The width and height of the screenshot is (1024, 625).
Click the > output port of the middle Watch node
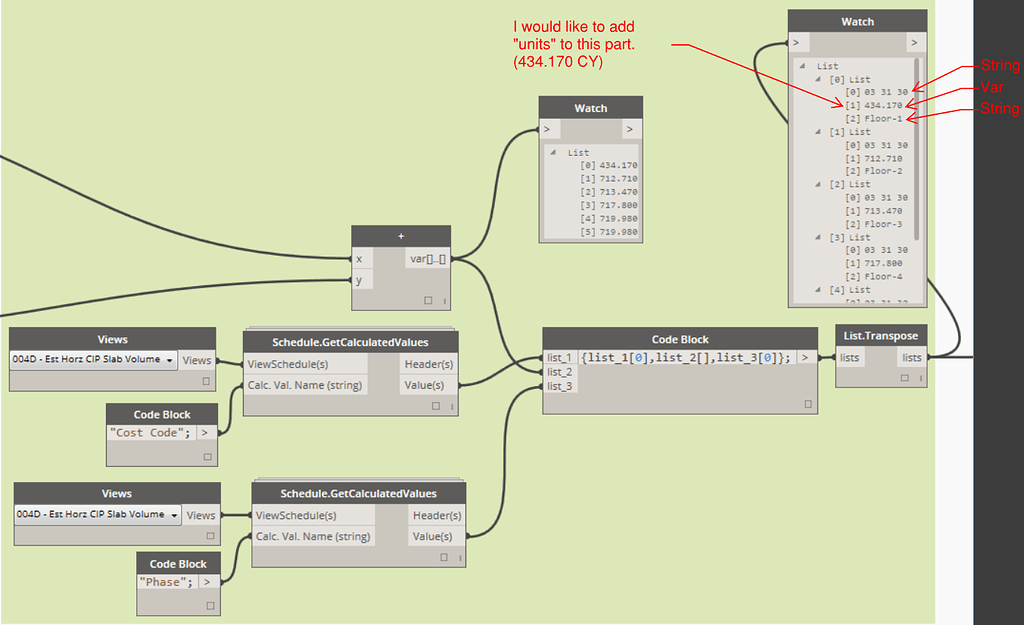click(x=631, y=129)
